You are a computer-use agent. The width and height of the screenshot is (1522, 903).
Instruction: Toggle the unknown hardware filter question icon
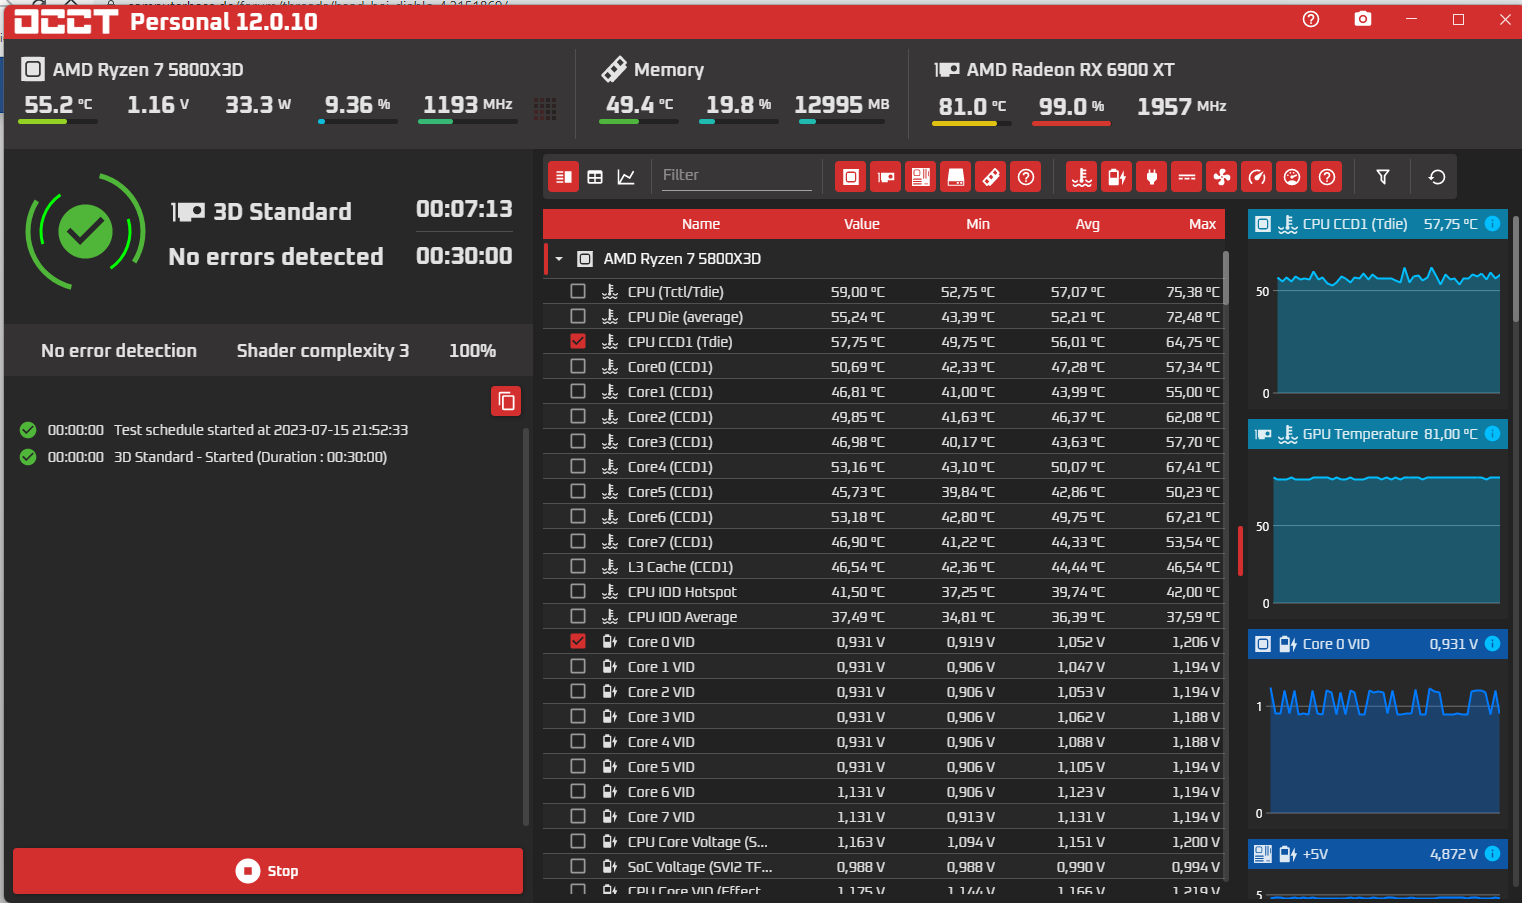(x=1026, y=177)
